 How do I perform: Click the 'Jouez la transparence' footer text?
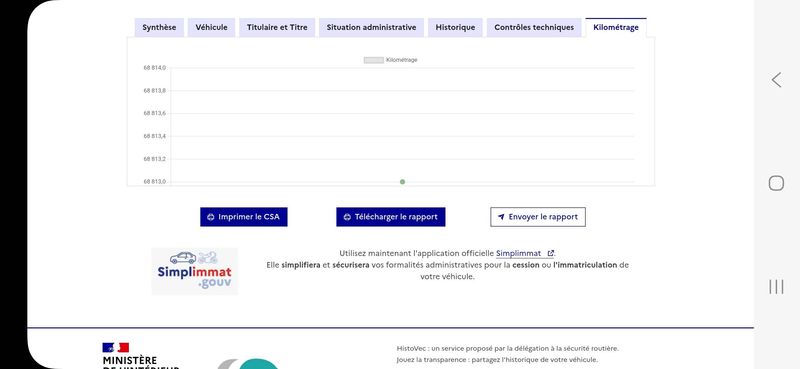click(x=497, y=360)
